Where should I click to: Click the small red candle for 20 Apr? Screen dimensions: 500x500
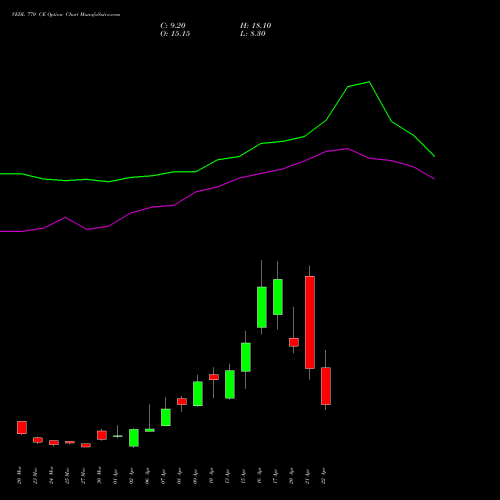(x=294, y=342)
